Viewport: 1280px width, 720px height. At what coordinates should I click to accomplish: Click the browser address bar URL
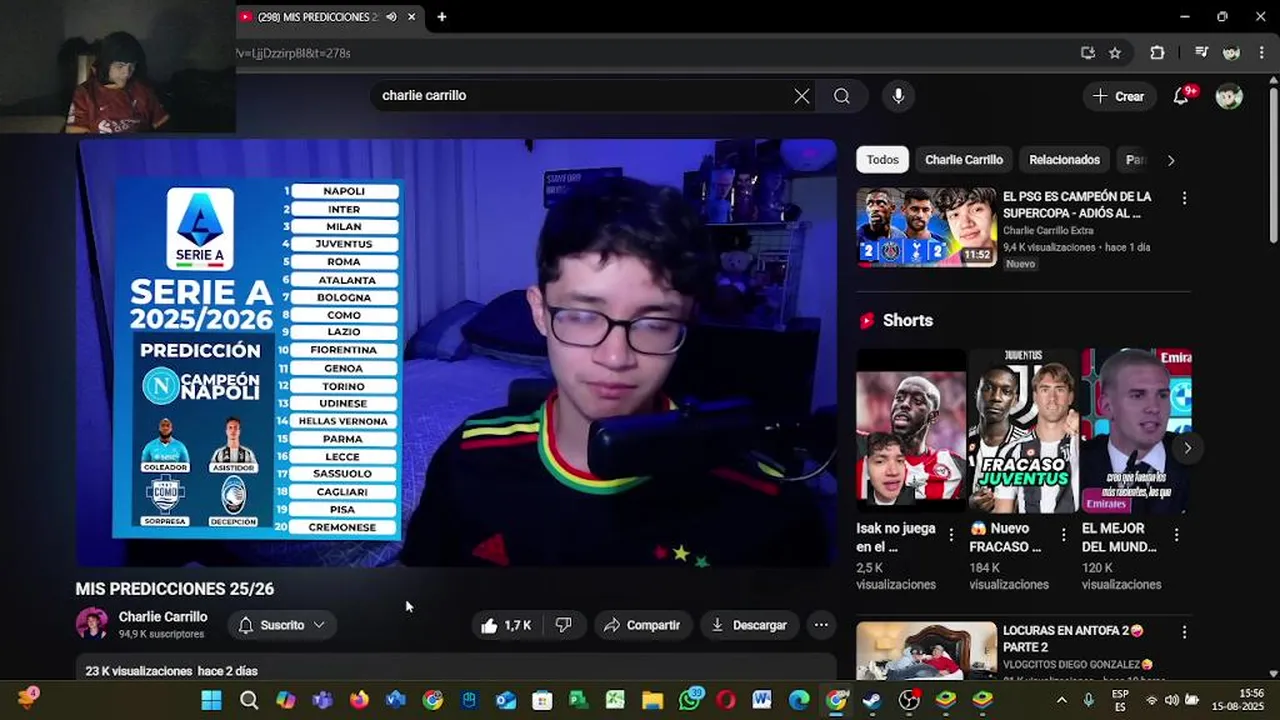294,53
